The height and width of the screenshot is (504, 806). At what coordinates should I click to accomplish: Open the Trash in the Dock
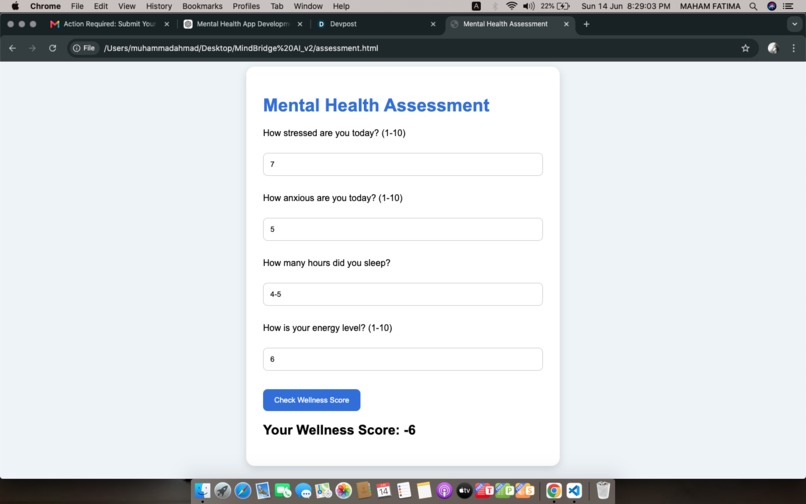click(603, 490)
